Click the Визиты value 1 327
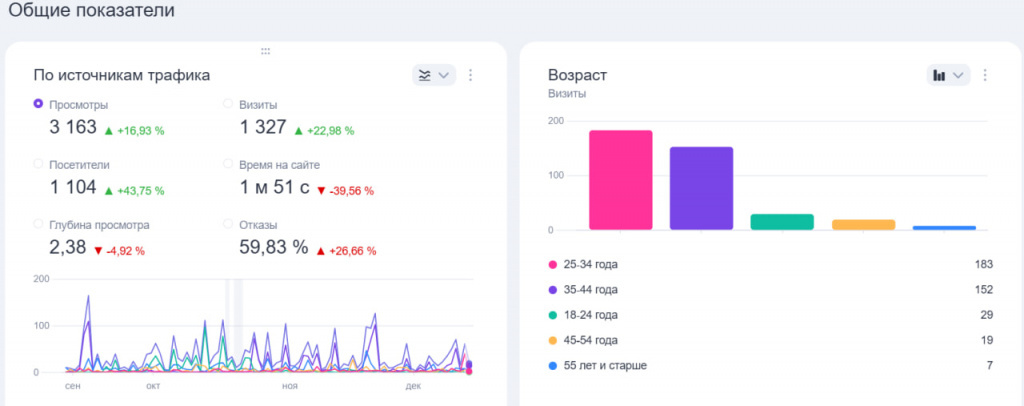The height and width of the screenshot is (406, 1024). coord(263,127)
